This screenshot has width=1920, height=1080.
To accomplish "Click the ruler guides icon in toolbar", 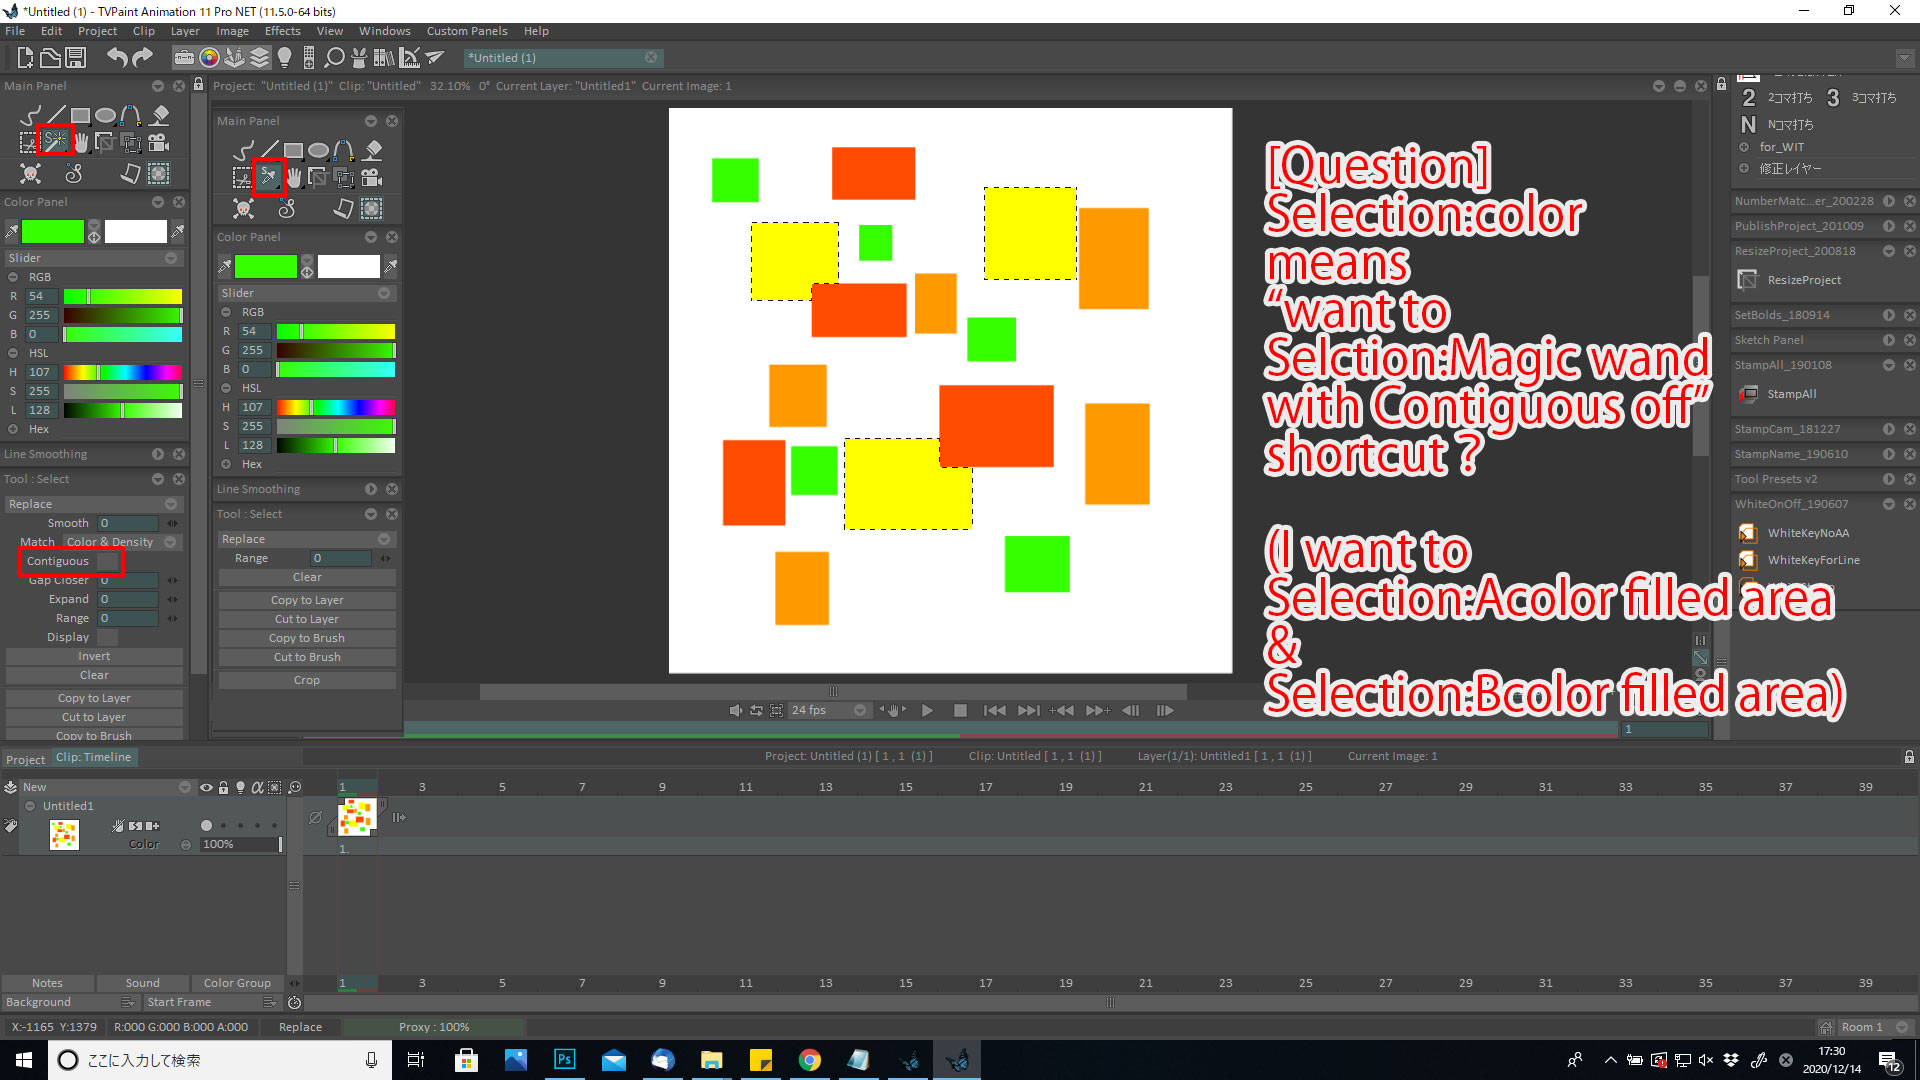I will [409, 57].
